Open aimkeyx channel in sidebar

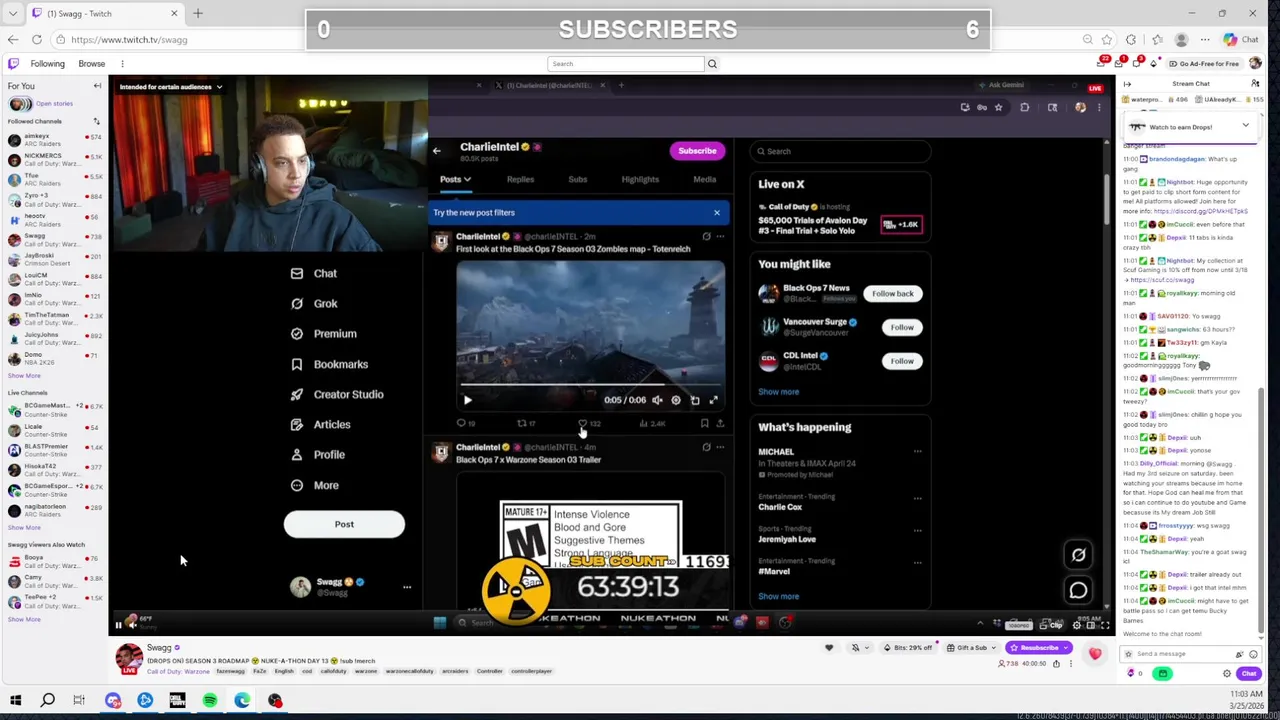pyautogui.click(x=55, y=140)
